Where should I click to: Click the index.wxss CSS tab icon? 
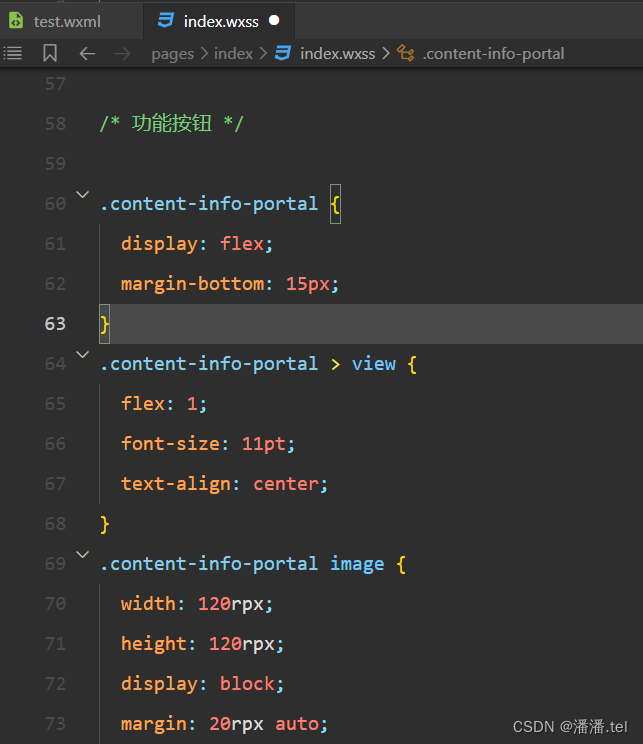(x=166, y=20)
